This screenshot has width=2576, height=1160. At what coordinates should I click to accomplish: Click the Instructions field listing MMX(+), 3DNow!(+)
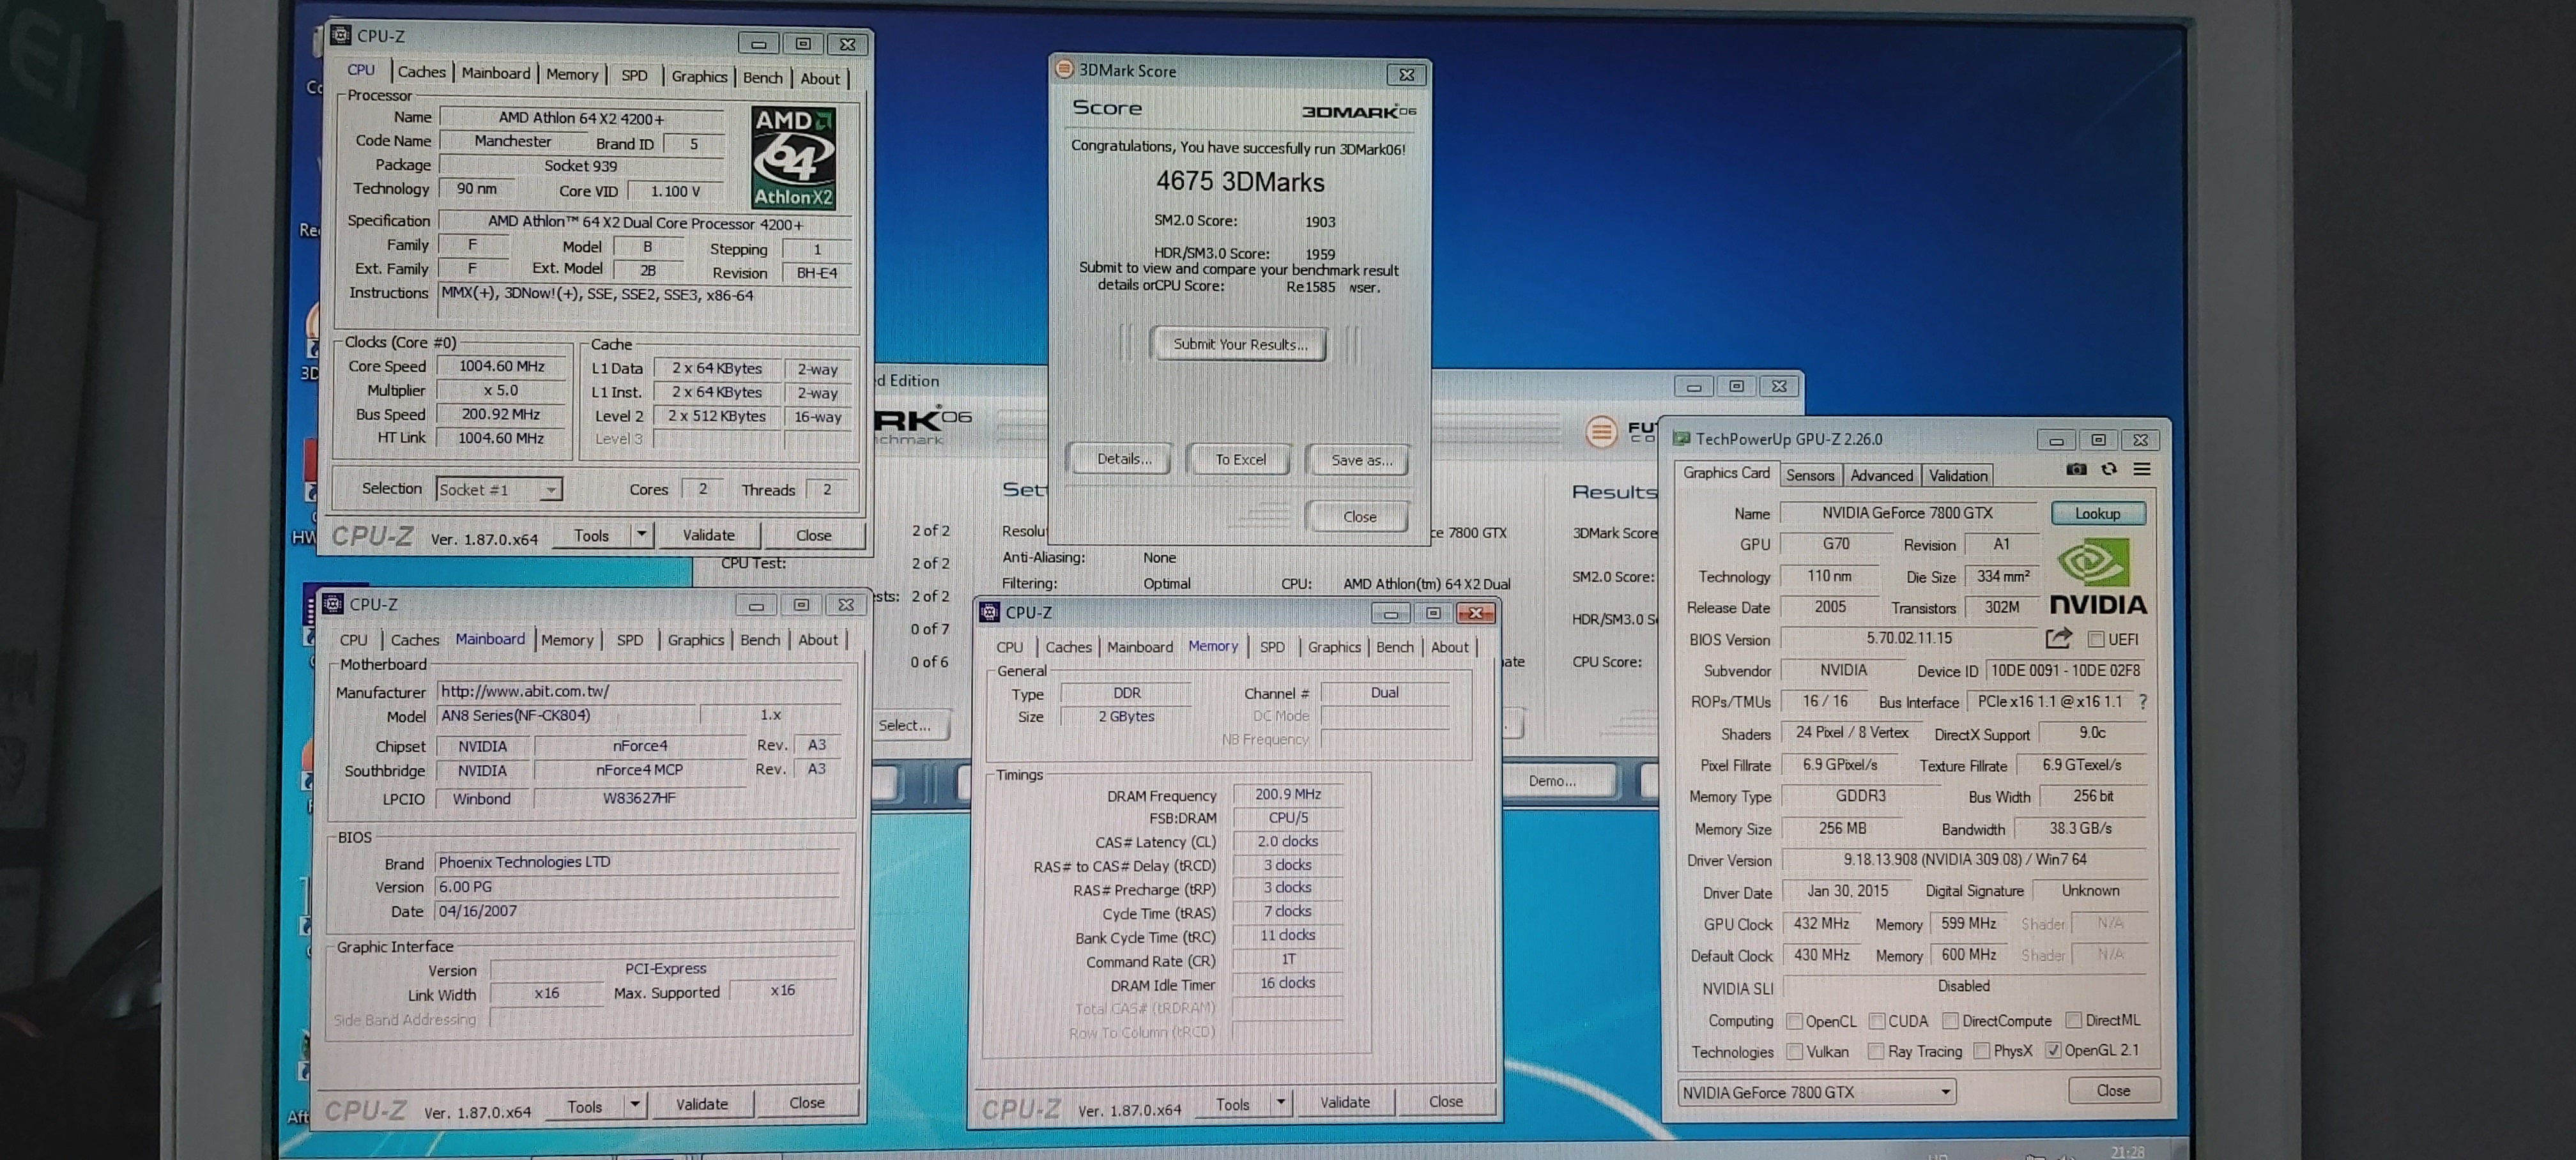tap(644, 306)
